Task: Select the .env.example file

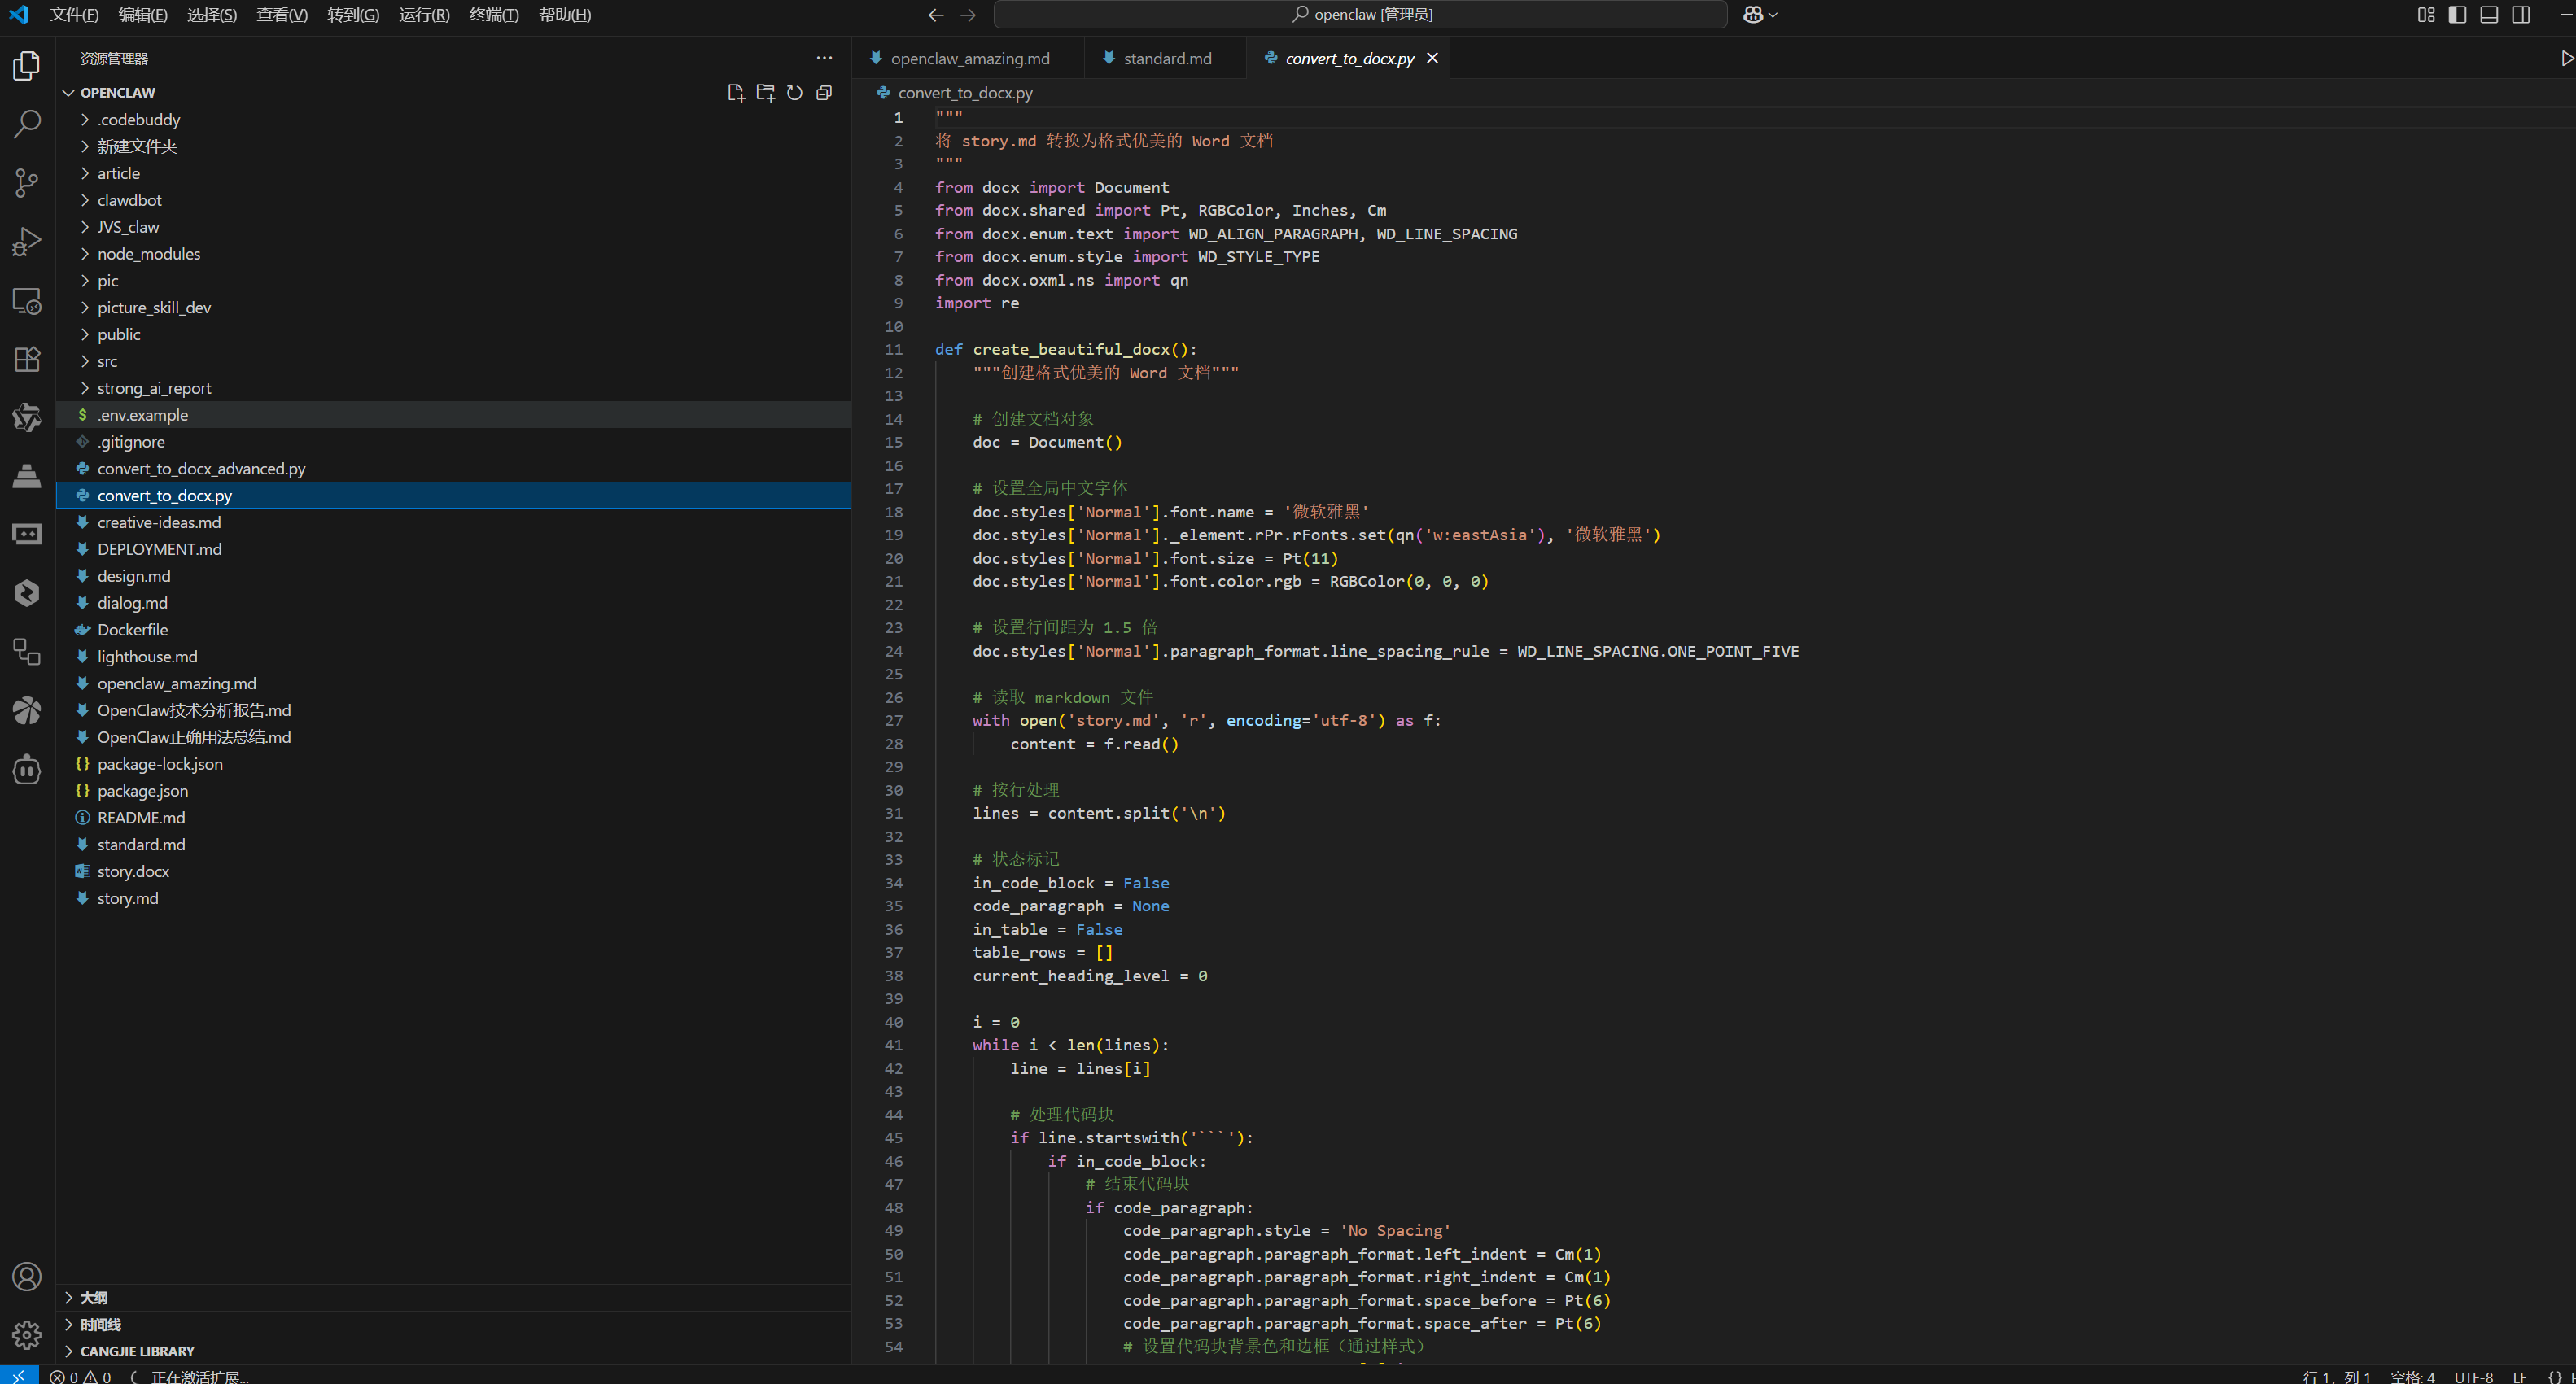Action: coord(454,415)
